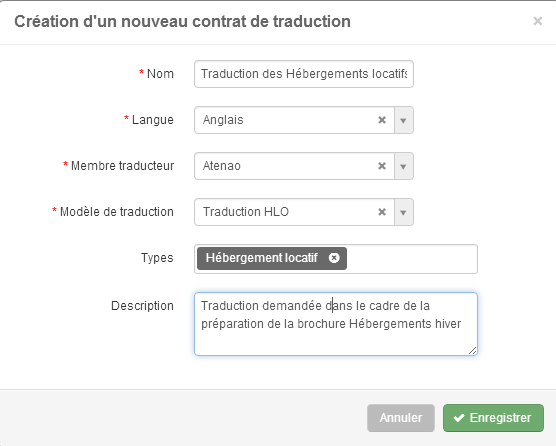
Task: Click inside the Description text area
Action: pos(336,324)
